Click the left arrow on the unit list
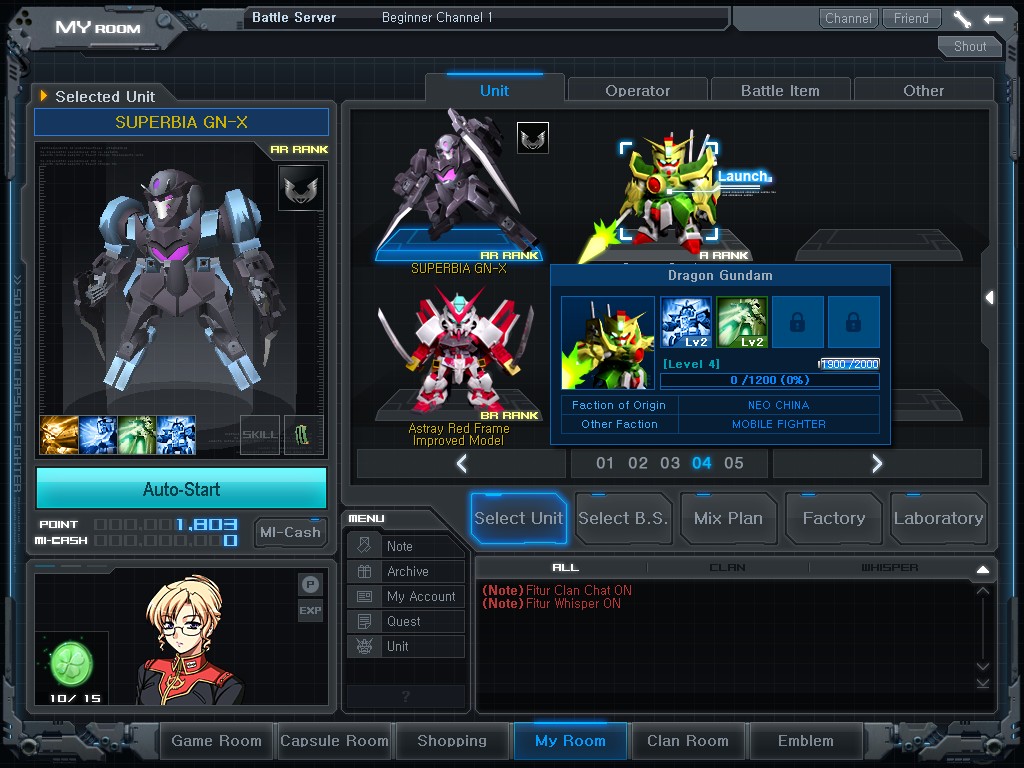Image resolution: width=1024 pixels, height=768 pixels. coord(459,463)
